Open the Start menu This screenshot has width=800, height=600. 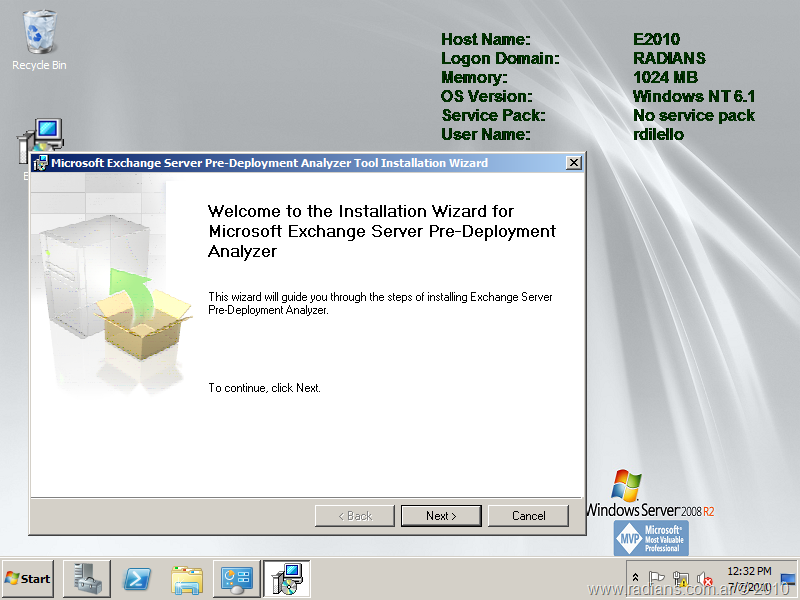[28, 578]
